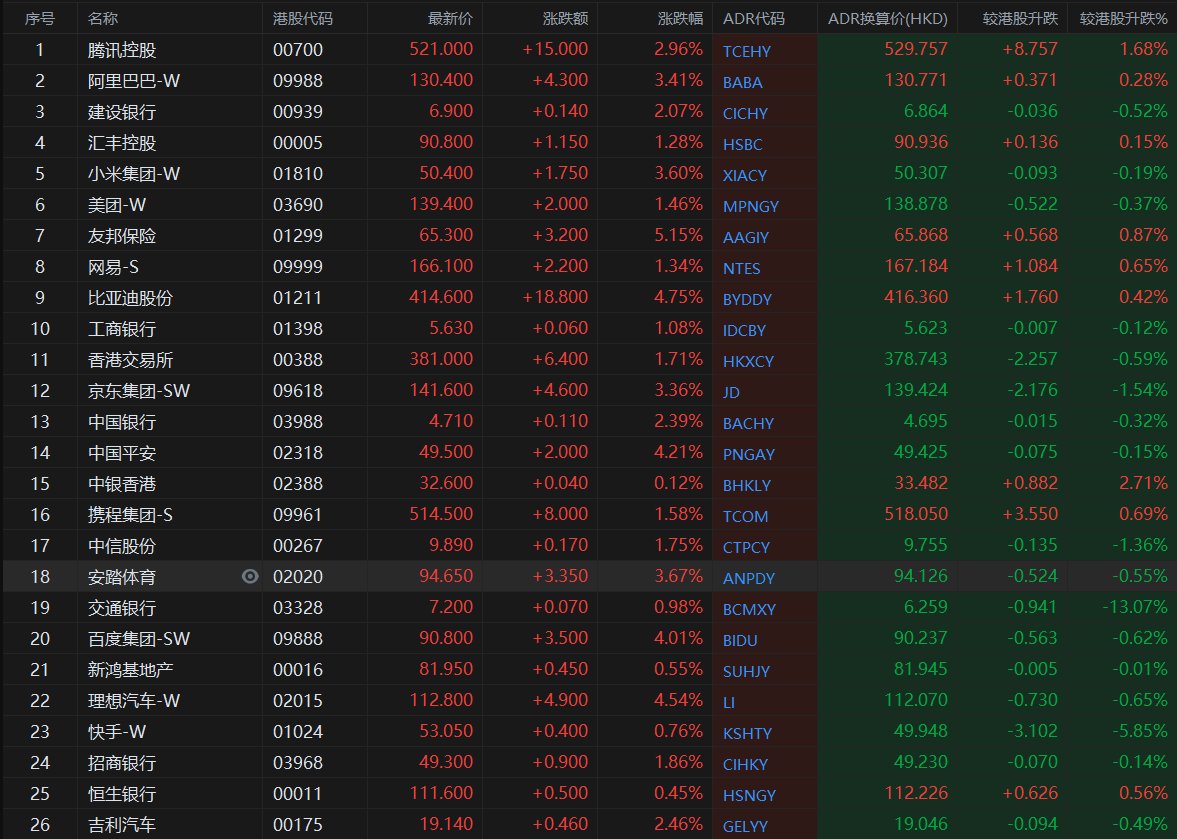Open the CIHKY ADR code link
1177x839 pixels.
[x=745, y=765]
